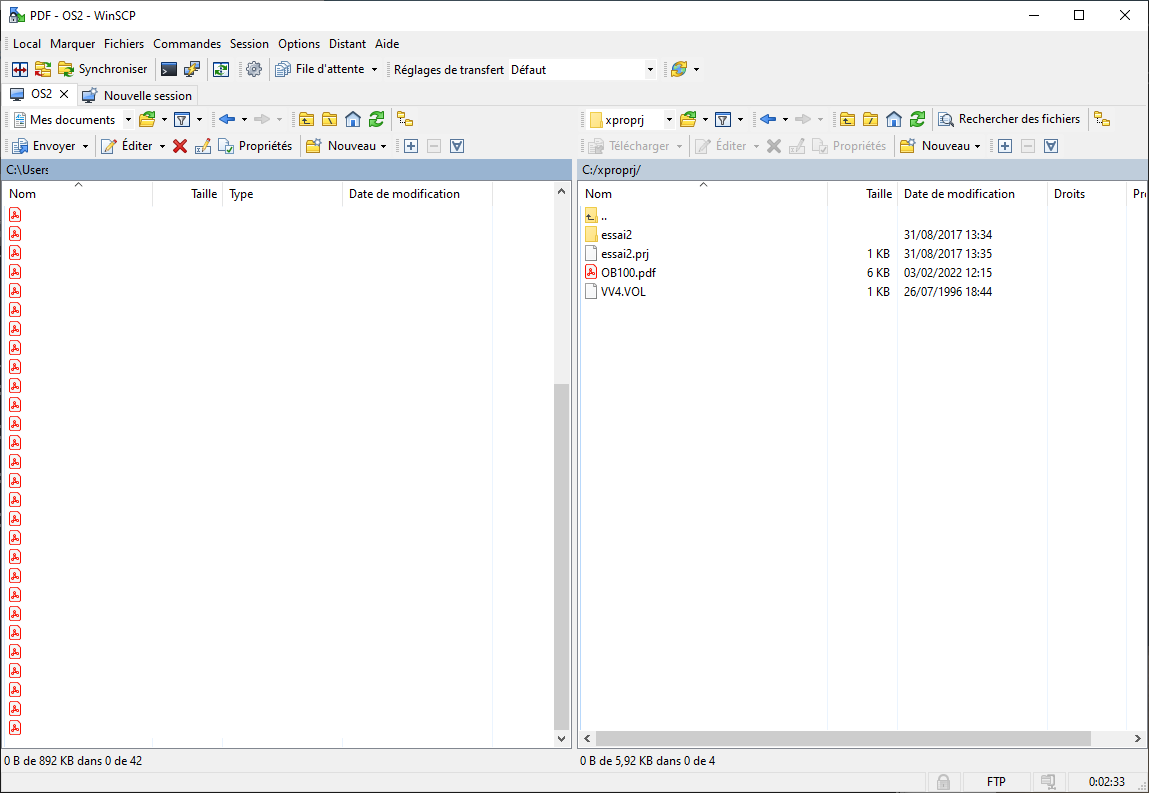Expand the Mes documents drive dropdown
Screen dimensions: 1149x793
click(x=128, y=120)
